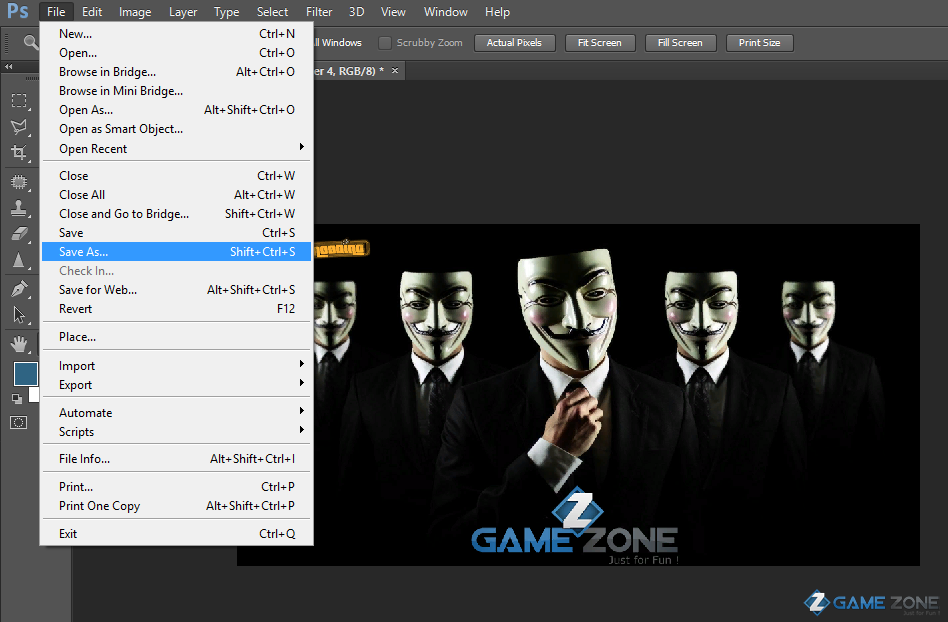Choose Place... menu entry
948x622 pixels.
(x=177, y=337)
